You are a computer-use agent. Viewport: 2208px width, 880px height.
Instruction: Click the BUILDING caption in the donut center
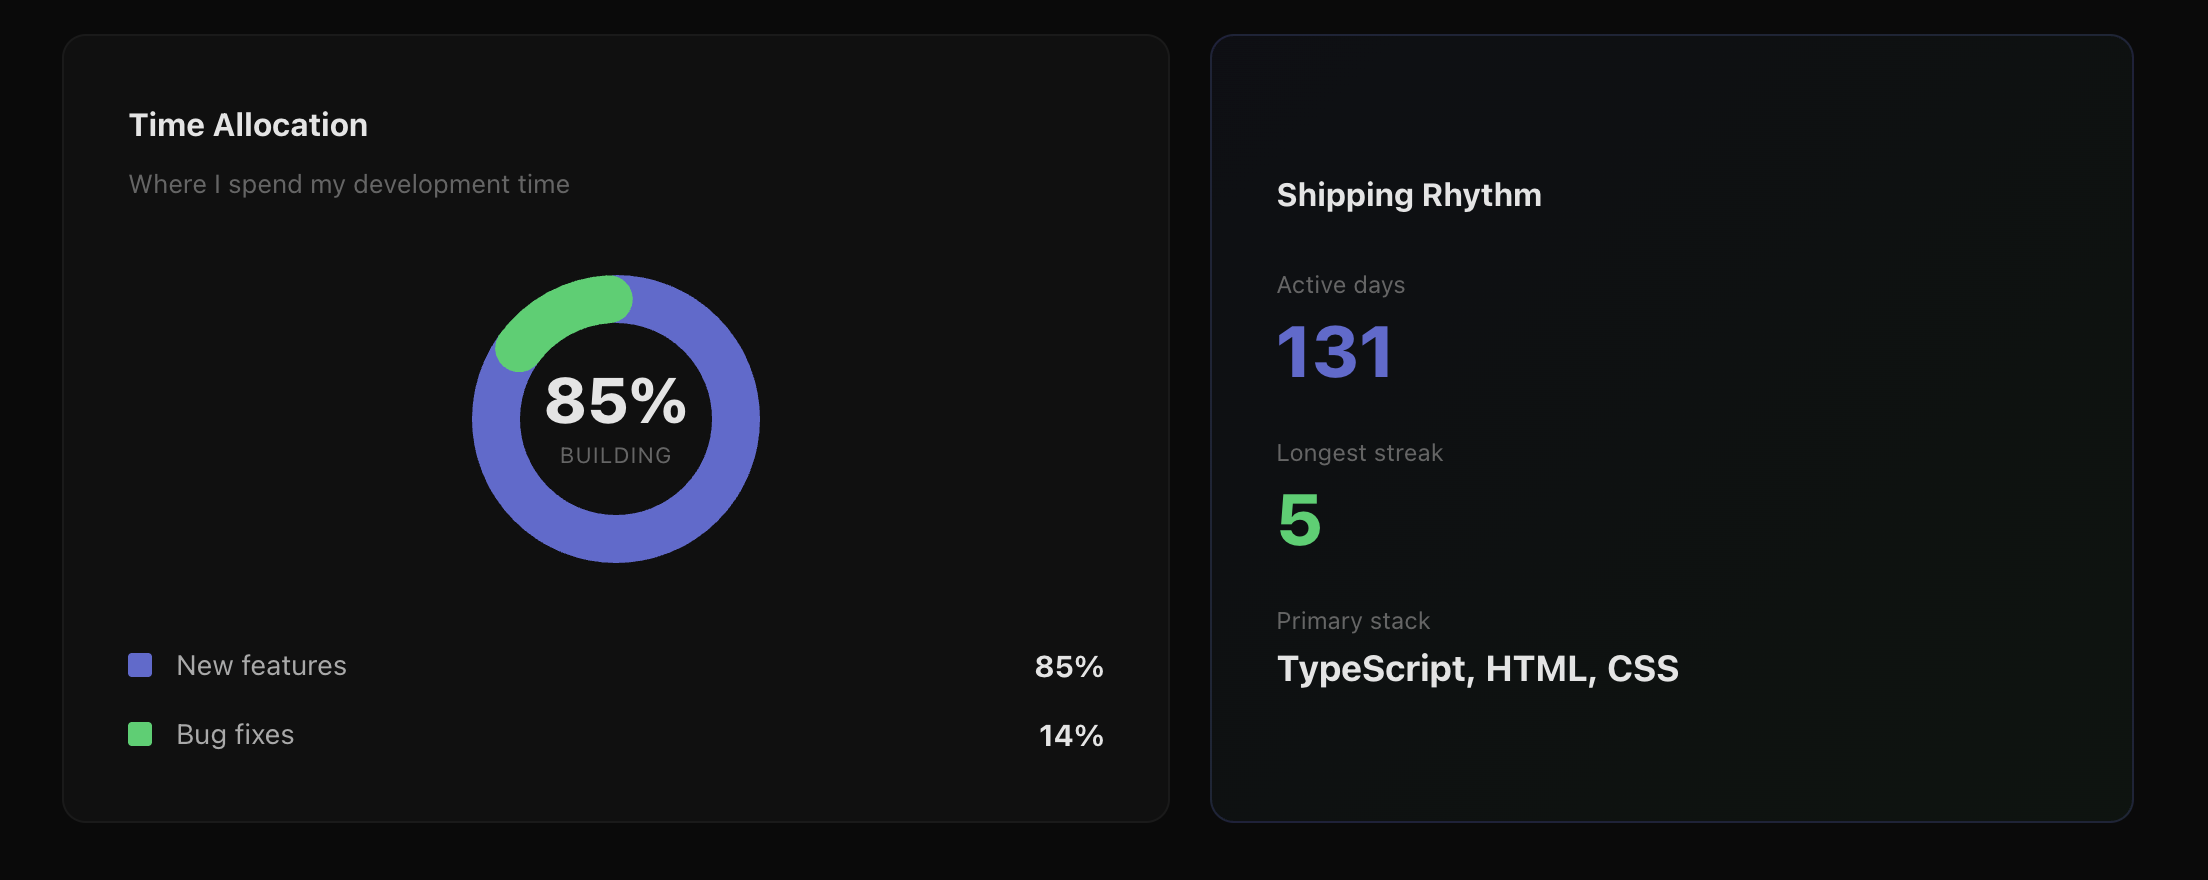point(614,453)
